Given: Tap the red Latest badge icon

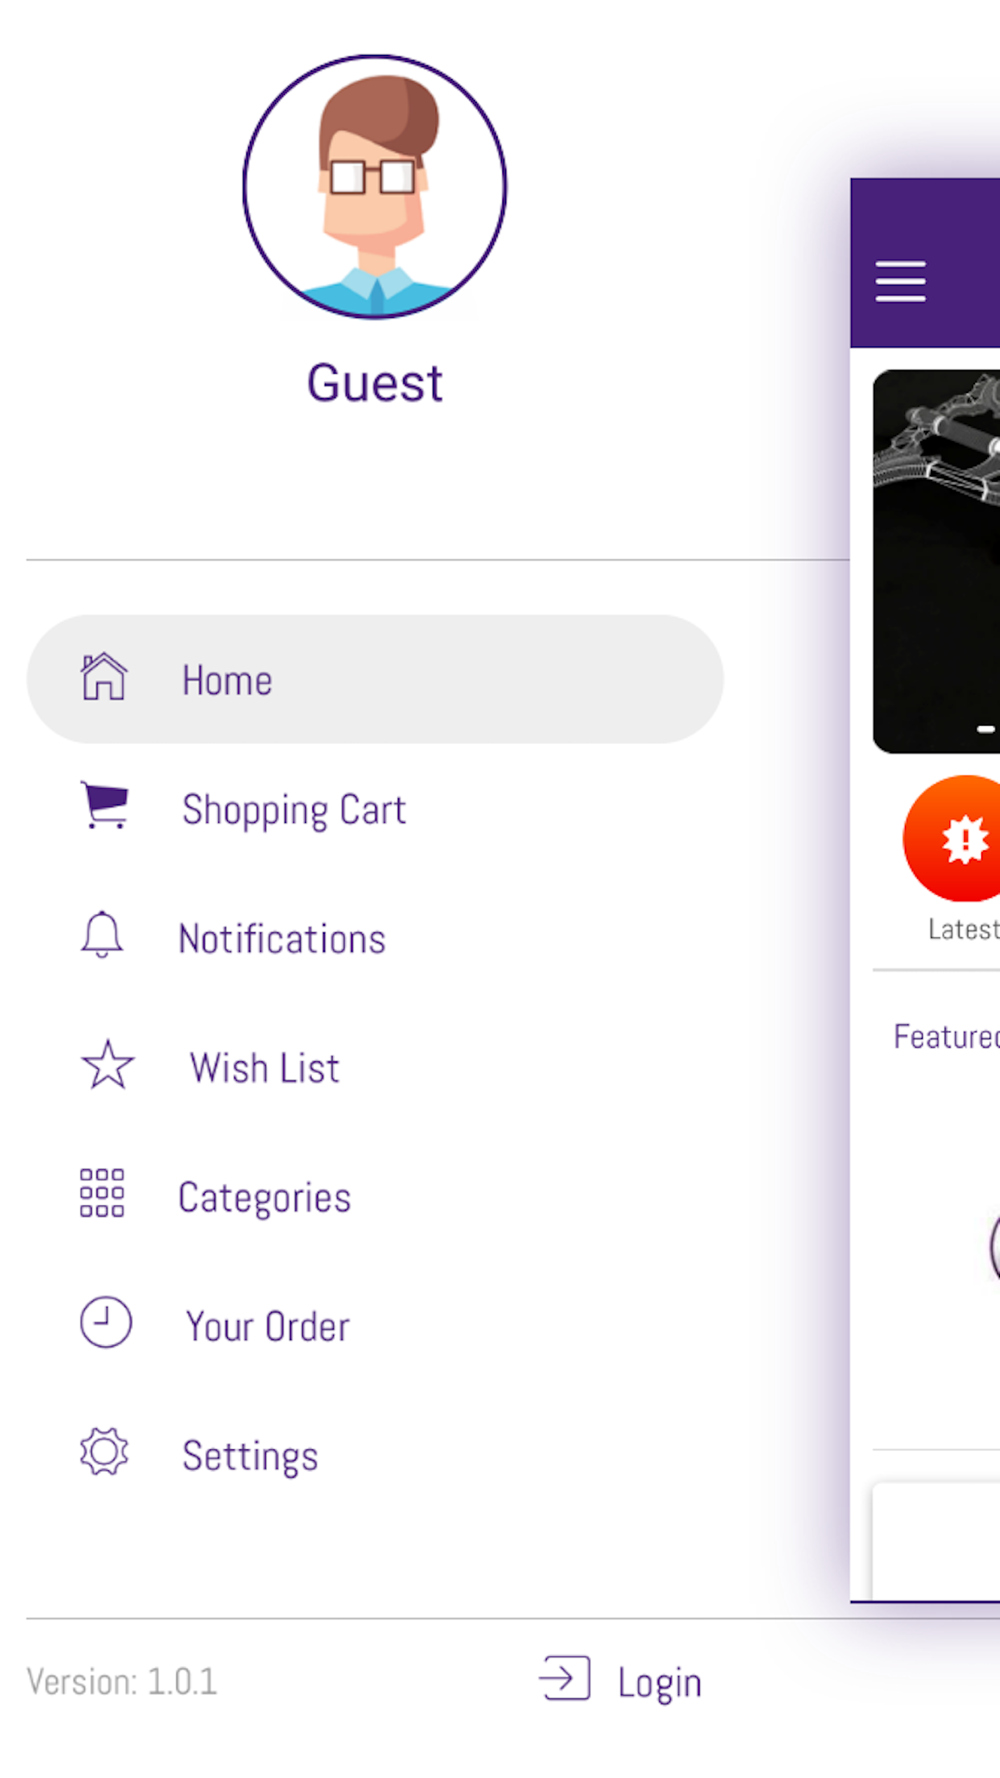Looking at the screenshot, I should point(952,838).
